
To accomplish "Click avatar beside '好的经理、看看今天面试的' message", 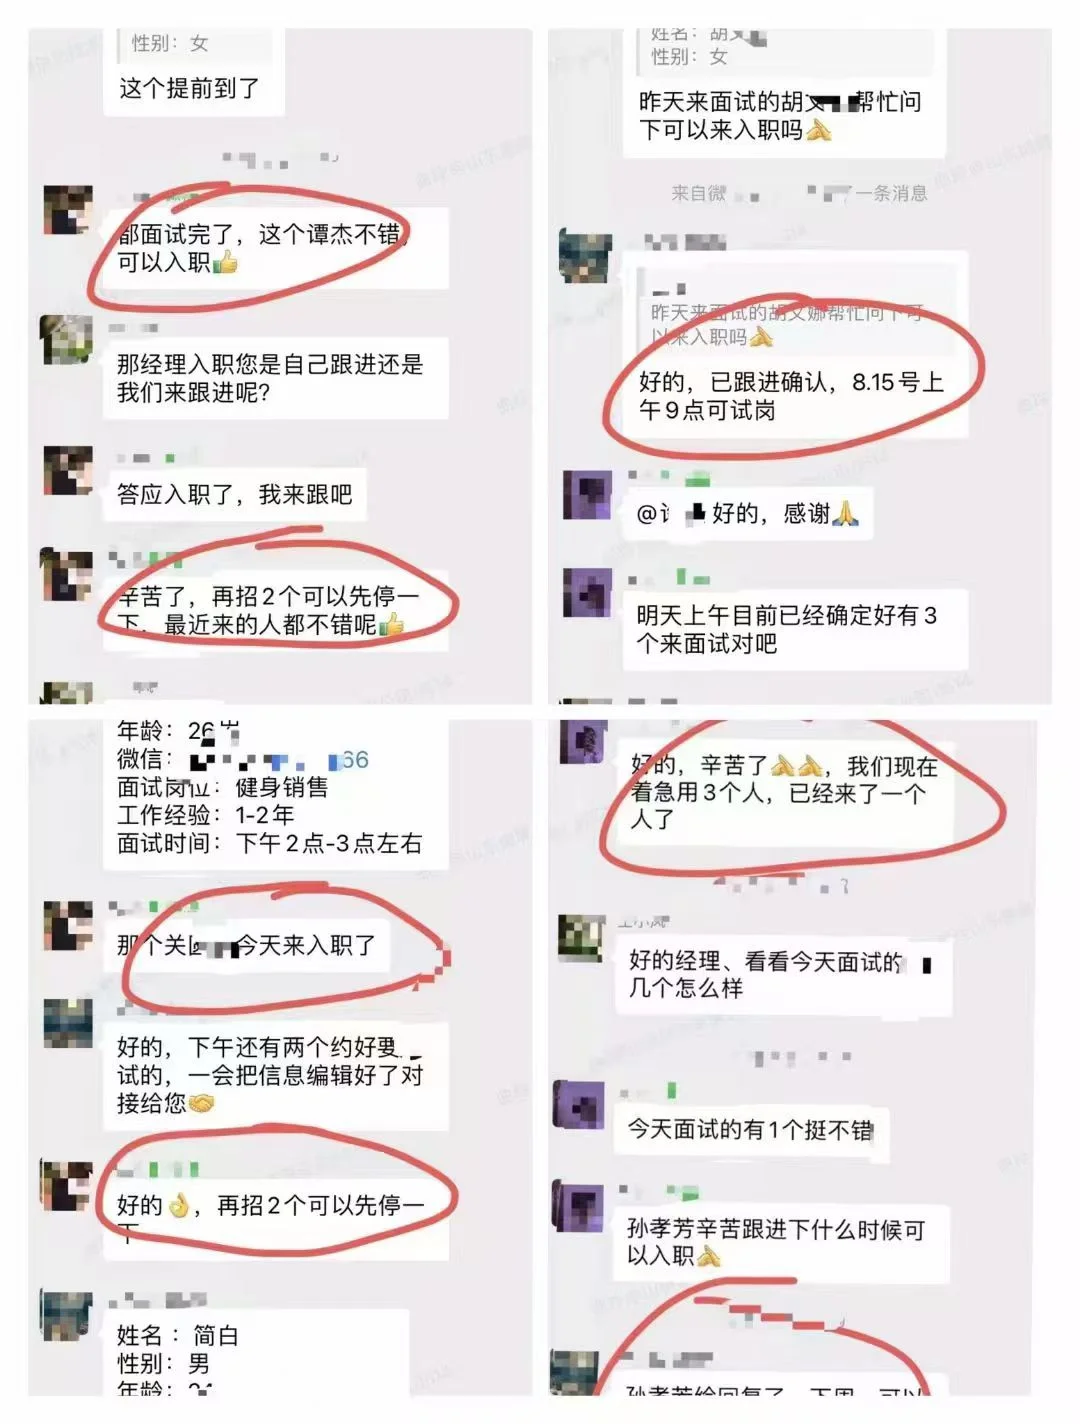I will click(x=581, y=939).
